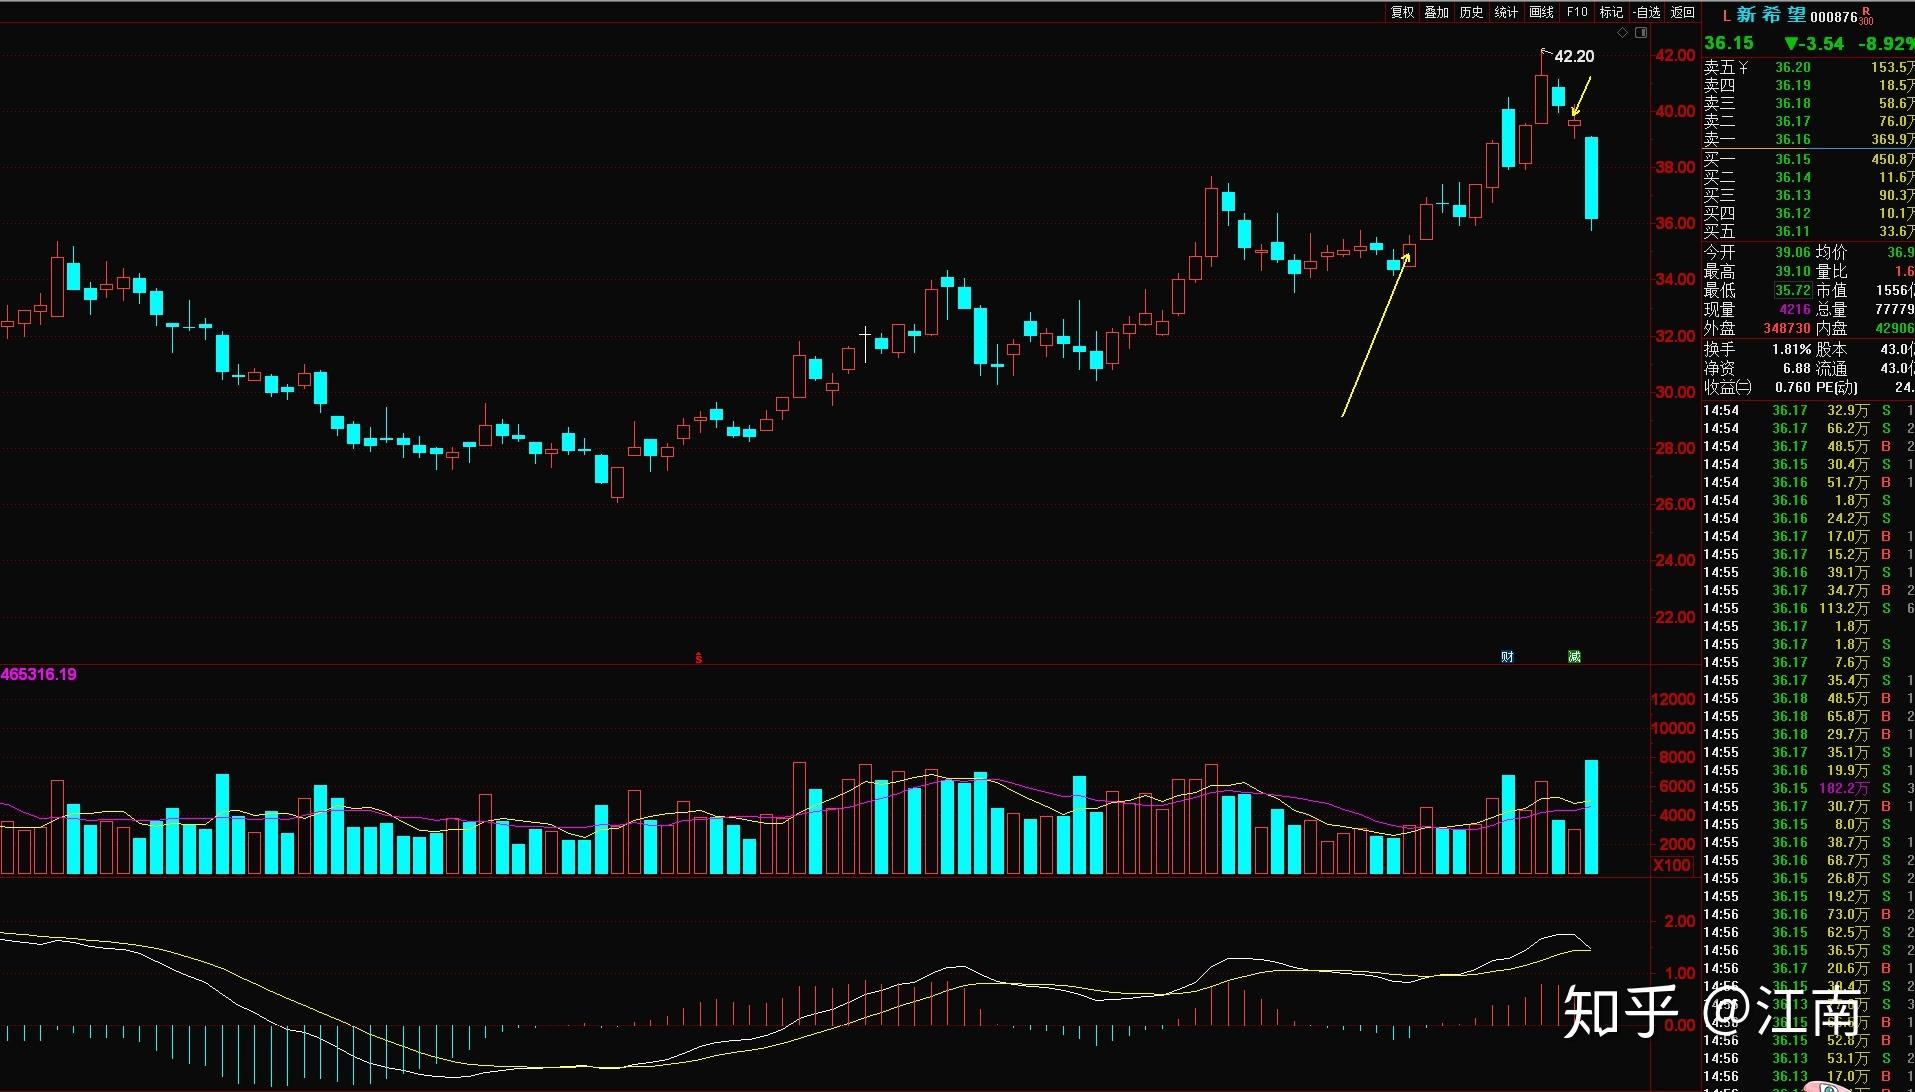1915x1092 pixels.
Task: Select the 买三 bid price 36.13
Action: [x=1793, y=195]
